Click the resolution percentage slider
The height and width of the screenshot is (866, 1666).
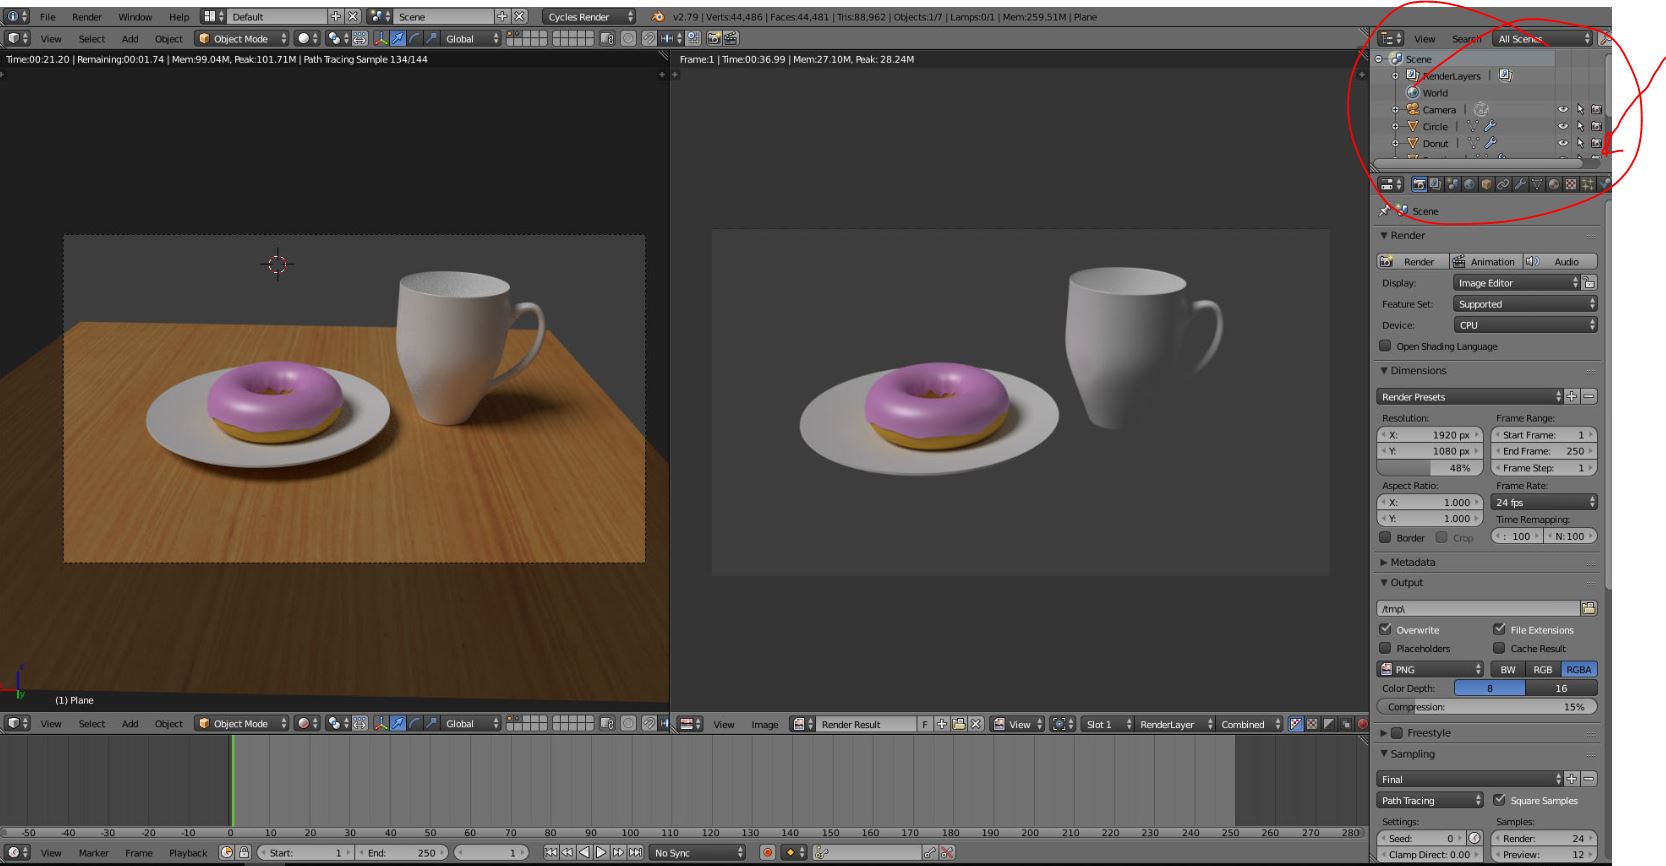click(x=1431, y=468)
